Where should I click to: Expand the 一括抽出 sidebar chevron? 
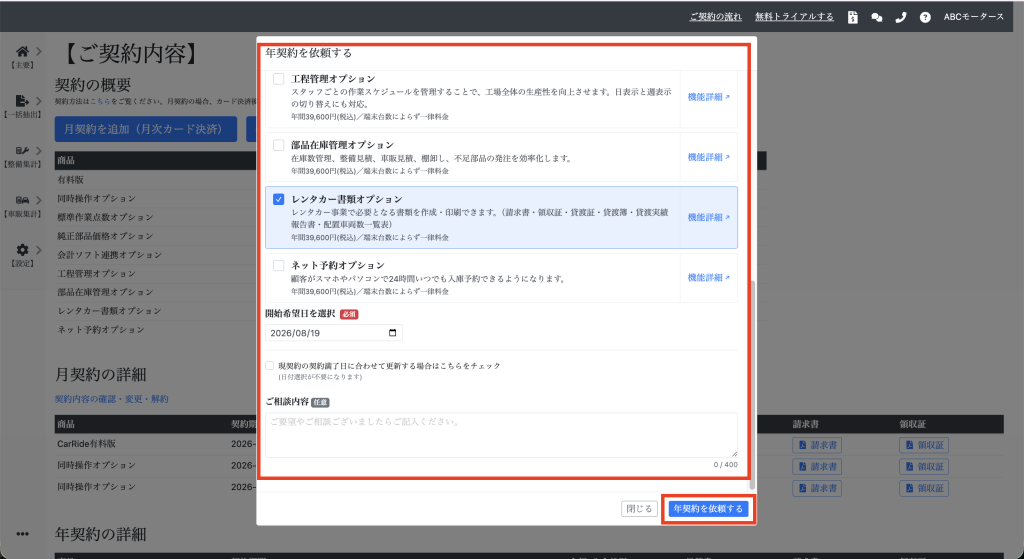coord(39,101)
